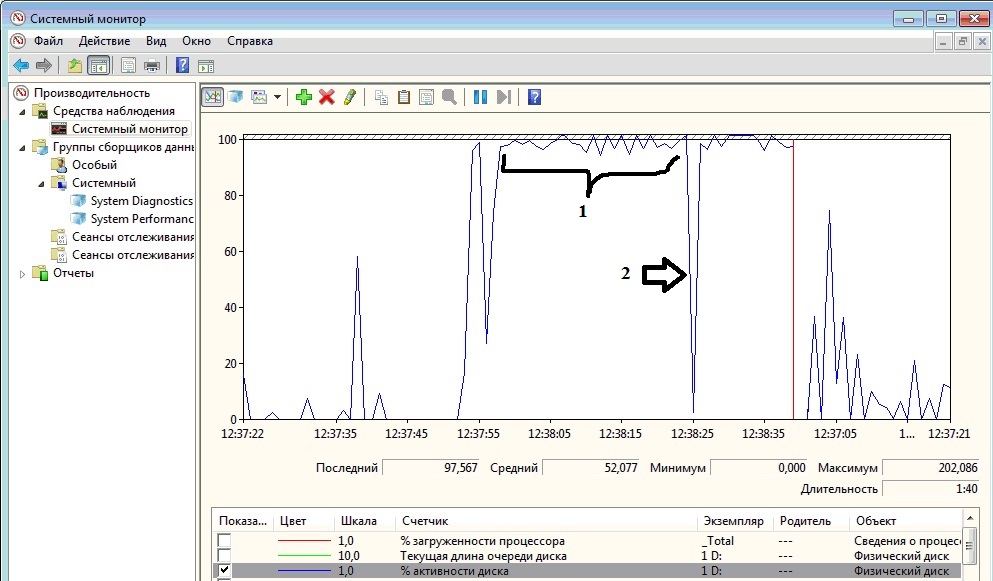Open help icon in monitor toolbar
Image resolution: width=993 pixels, height=581 pixels.
(x=534, y=97)
